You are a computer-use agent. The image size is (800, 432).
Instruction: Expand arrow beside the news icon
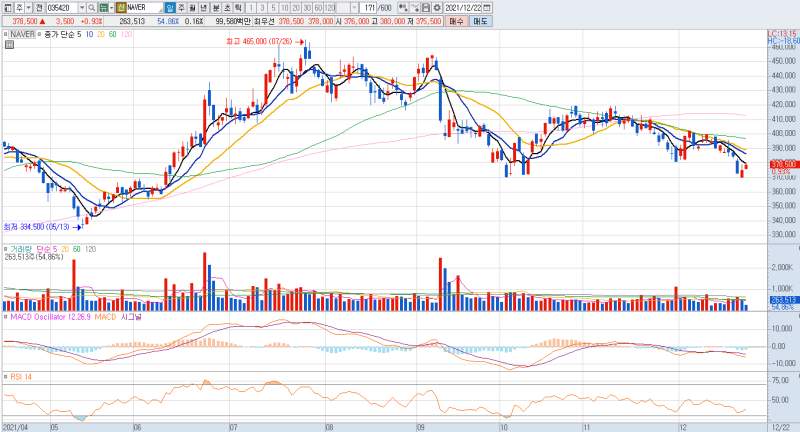coord(112,8)
